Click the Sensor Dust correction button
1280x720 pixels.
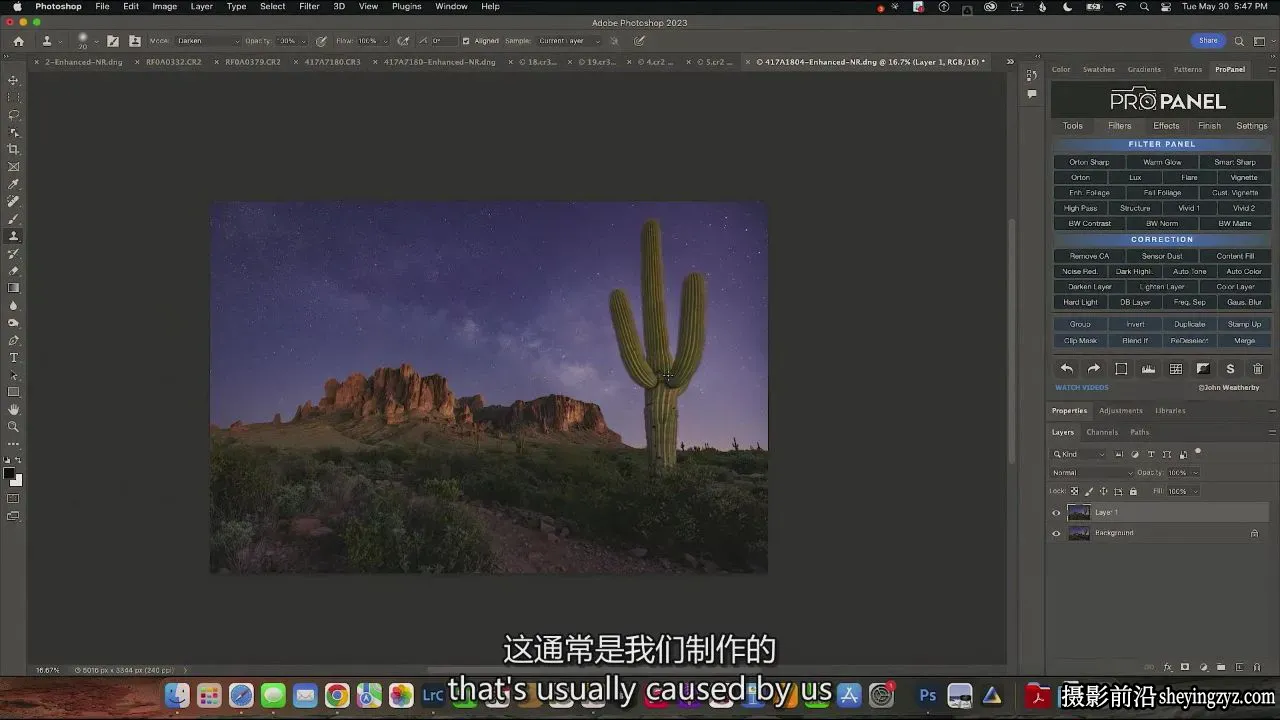pyautogui.click(x=1162, y=256)
